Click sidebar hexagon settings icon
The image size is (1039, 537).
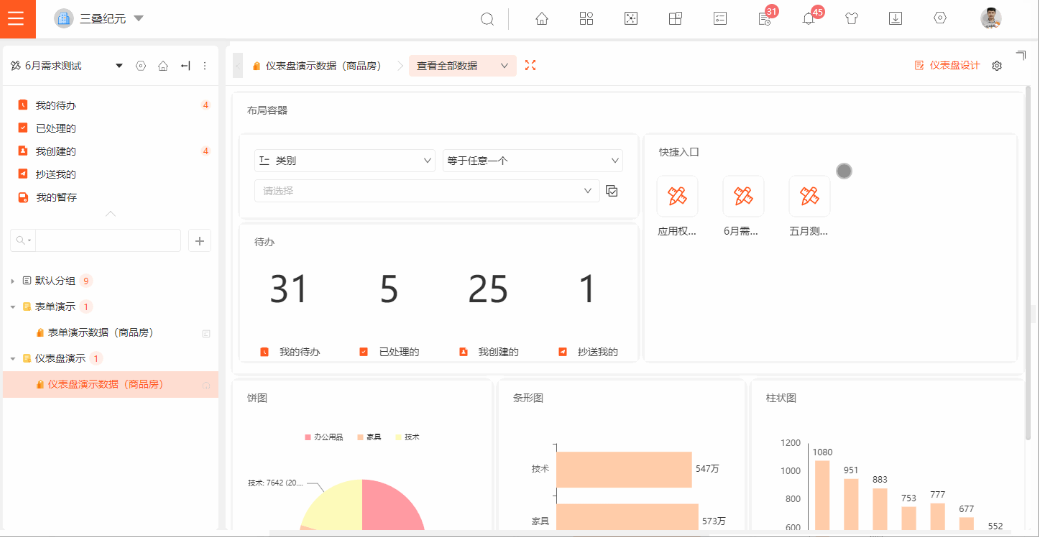click(140, 66)
